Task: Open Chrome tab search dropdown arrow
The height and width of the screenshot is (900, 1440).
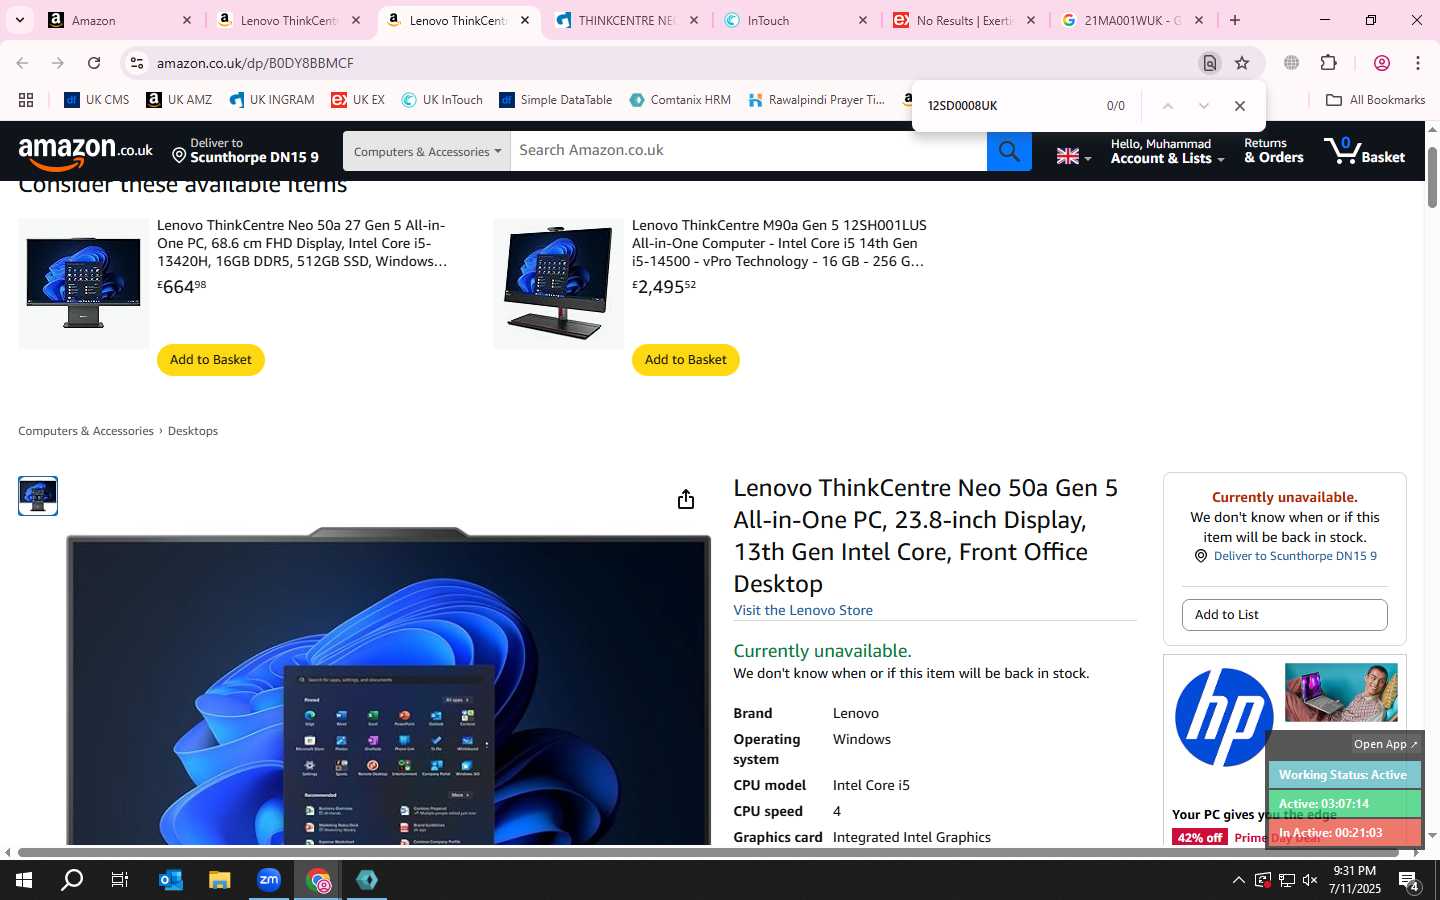Action: (19, 20)
